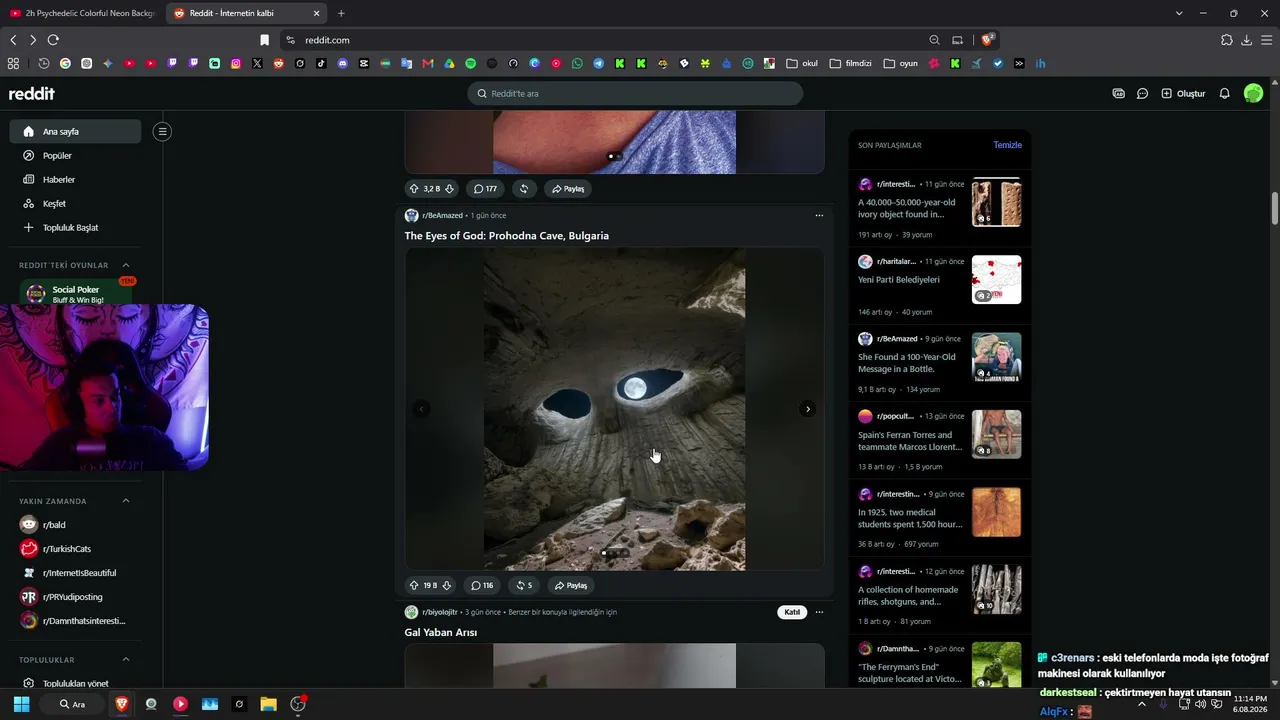This screenshot has width=1280, height=720.
Task: Open the Spotify bookmark icon
Action: pyautogui.click(x=471, y=63)
